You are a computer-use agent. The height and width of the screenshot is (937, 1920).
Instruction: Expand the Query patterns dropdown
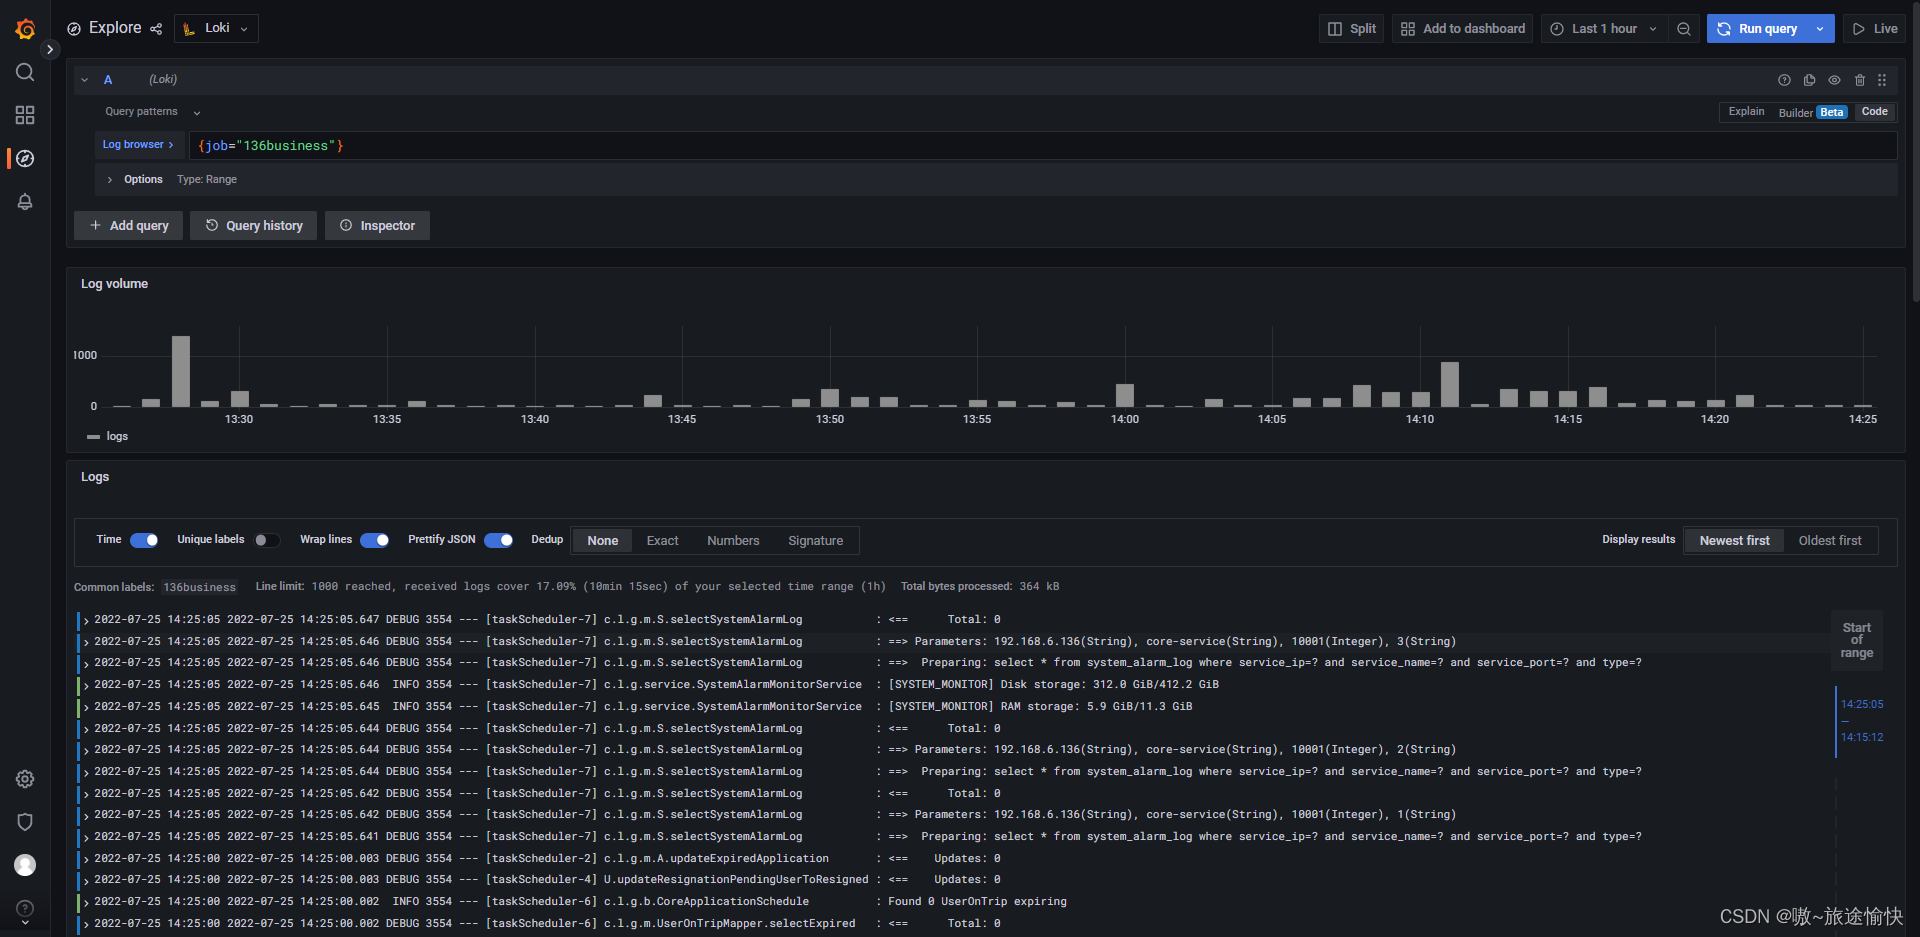point(152,112)
